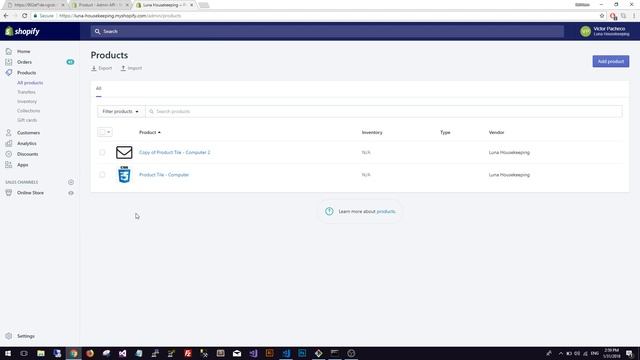Image resolution: width=640 pixels, height=360 pixels.
Task: Open Customers in sidebar
Action: coord(29,133)
